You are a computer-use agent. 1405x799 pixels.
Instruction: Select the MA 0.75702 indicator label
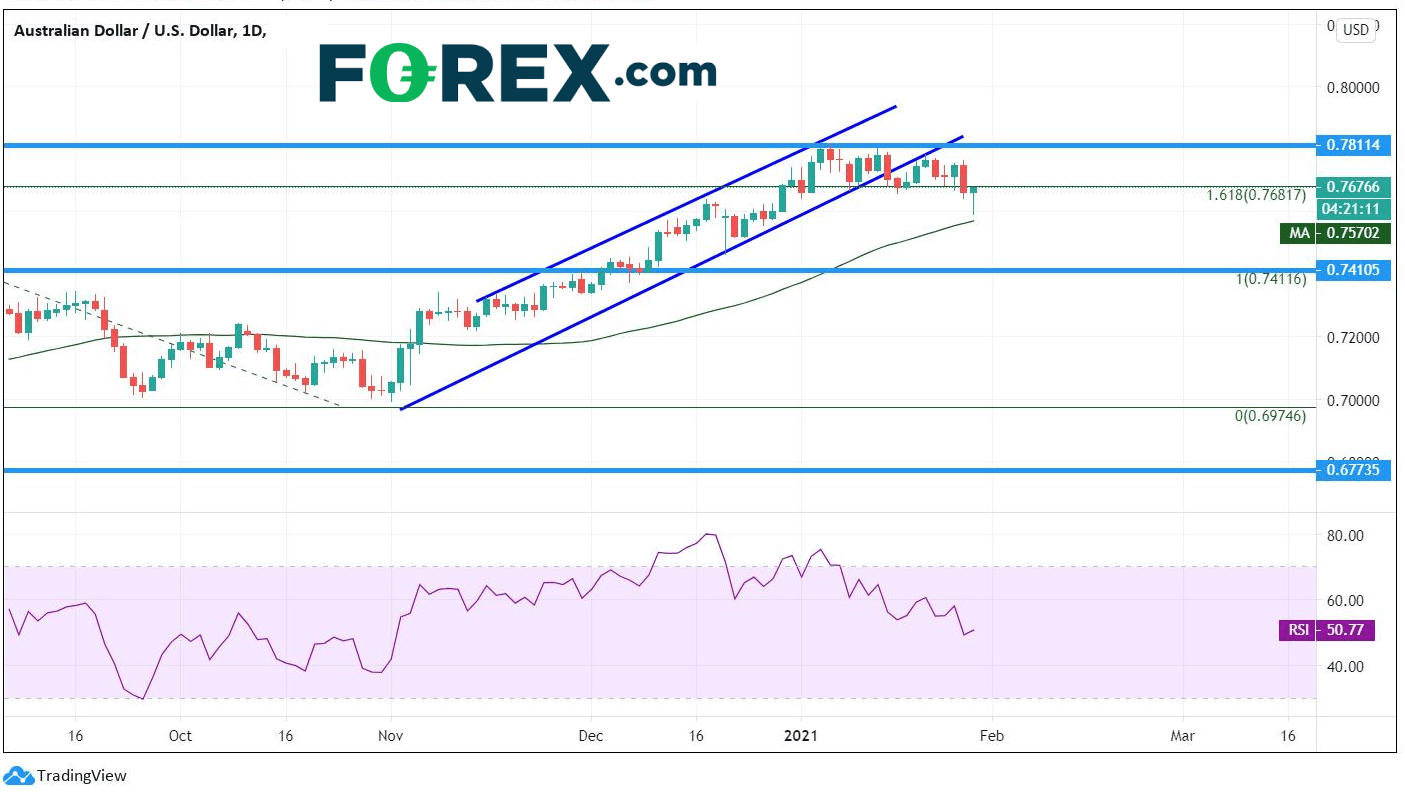point(1334,234)
